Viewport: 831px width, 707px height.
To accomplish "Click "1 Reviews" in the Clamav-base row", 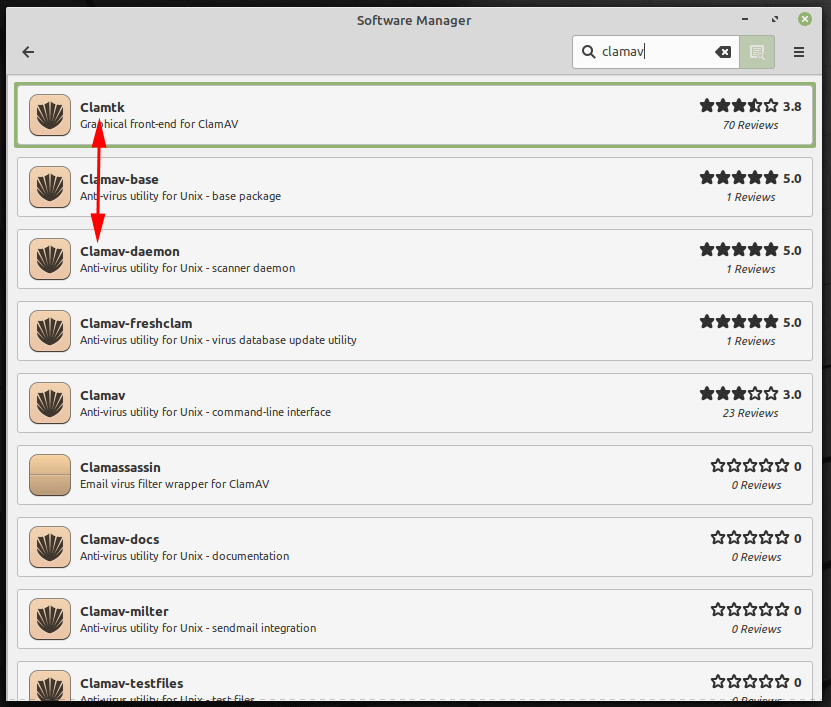I will pyautogui.click(x=750, y=198).
